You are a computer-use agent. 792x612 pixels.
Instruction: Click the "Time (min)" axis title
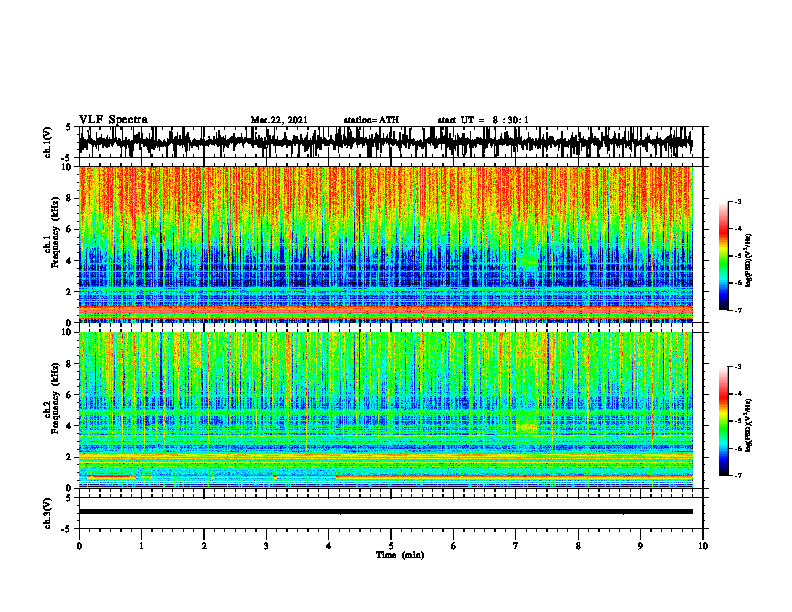click(400, 555)
